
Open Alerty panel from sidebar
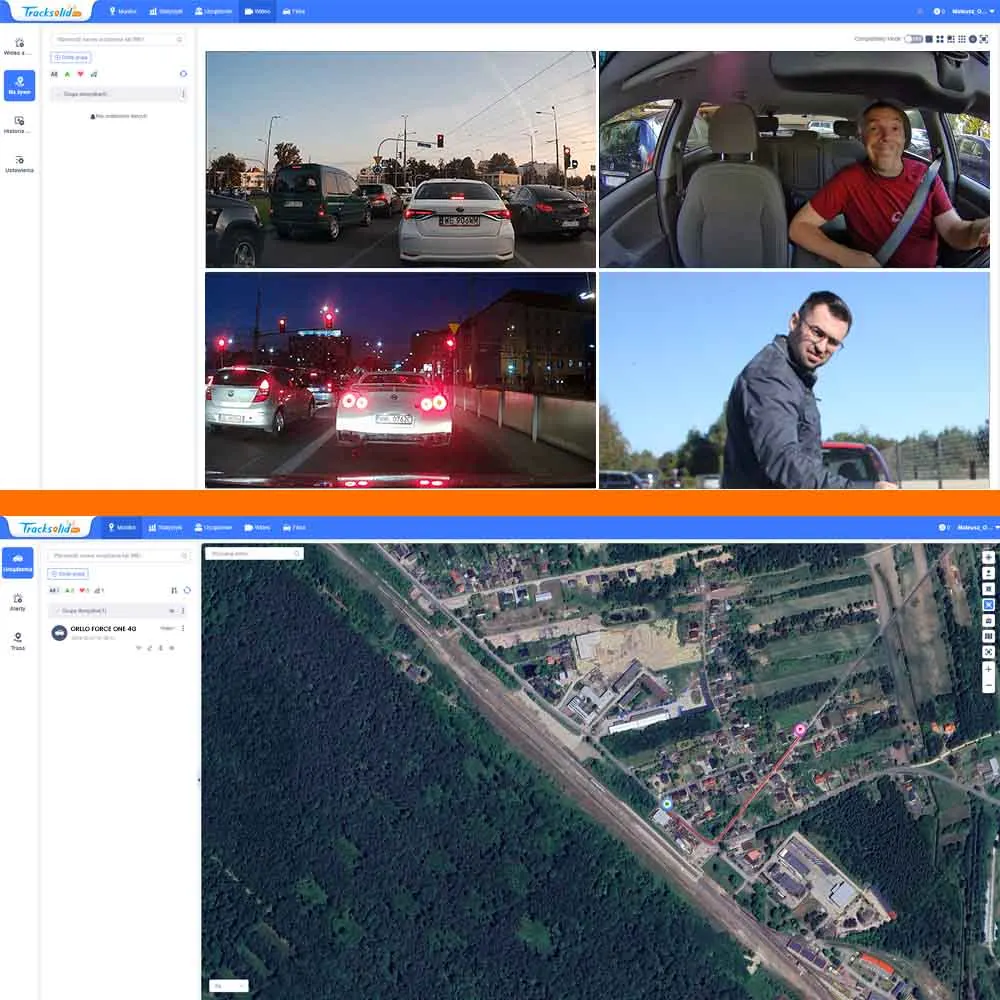click(x=18, y=603)
